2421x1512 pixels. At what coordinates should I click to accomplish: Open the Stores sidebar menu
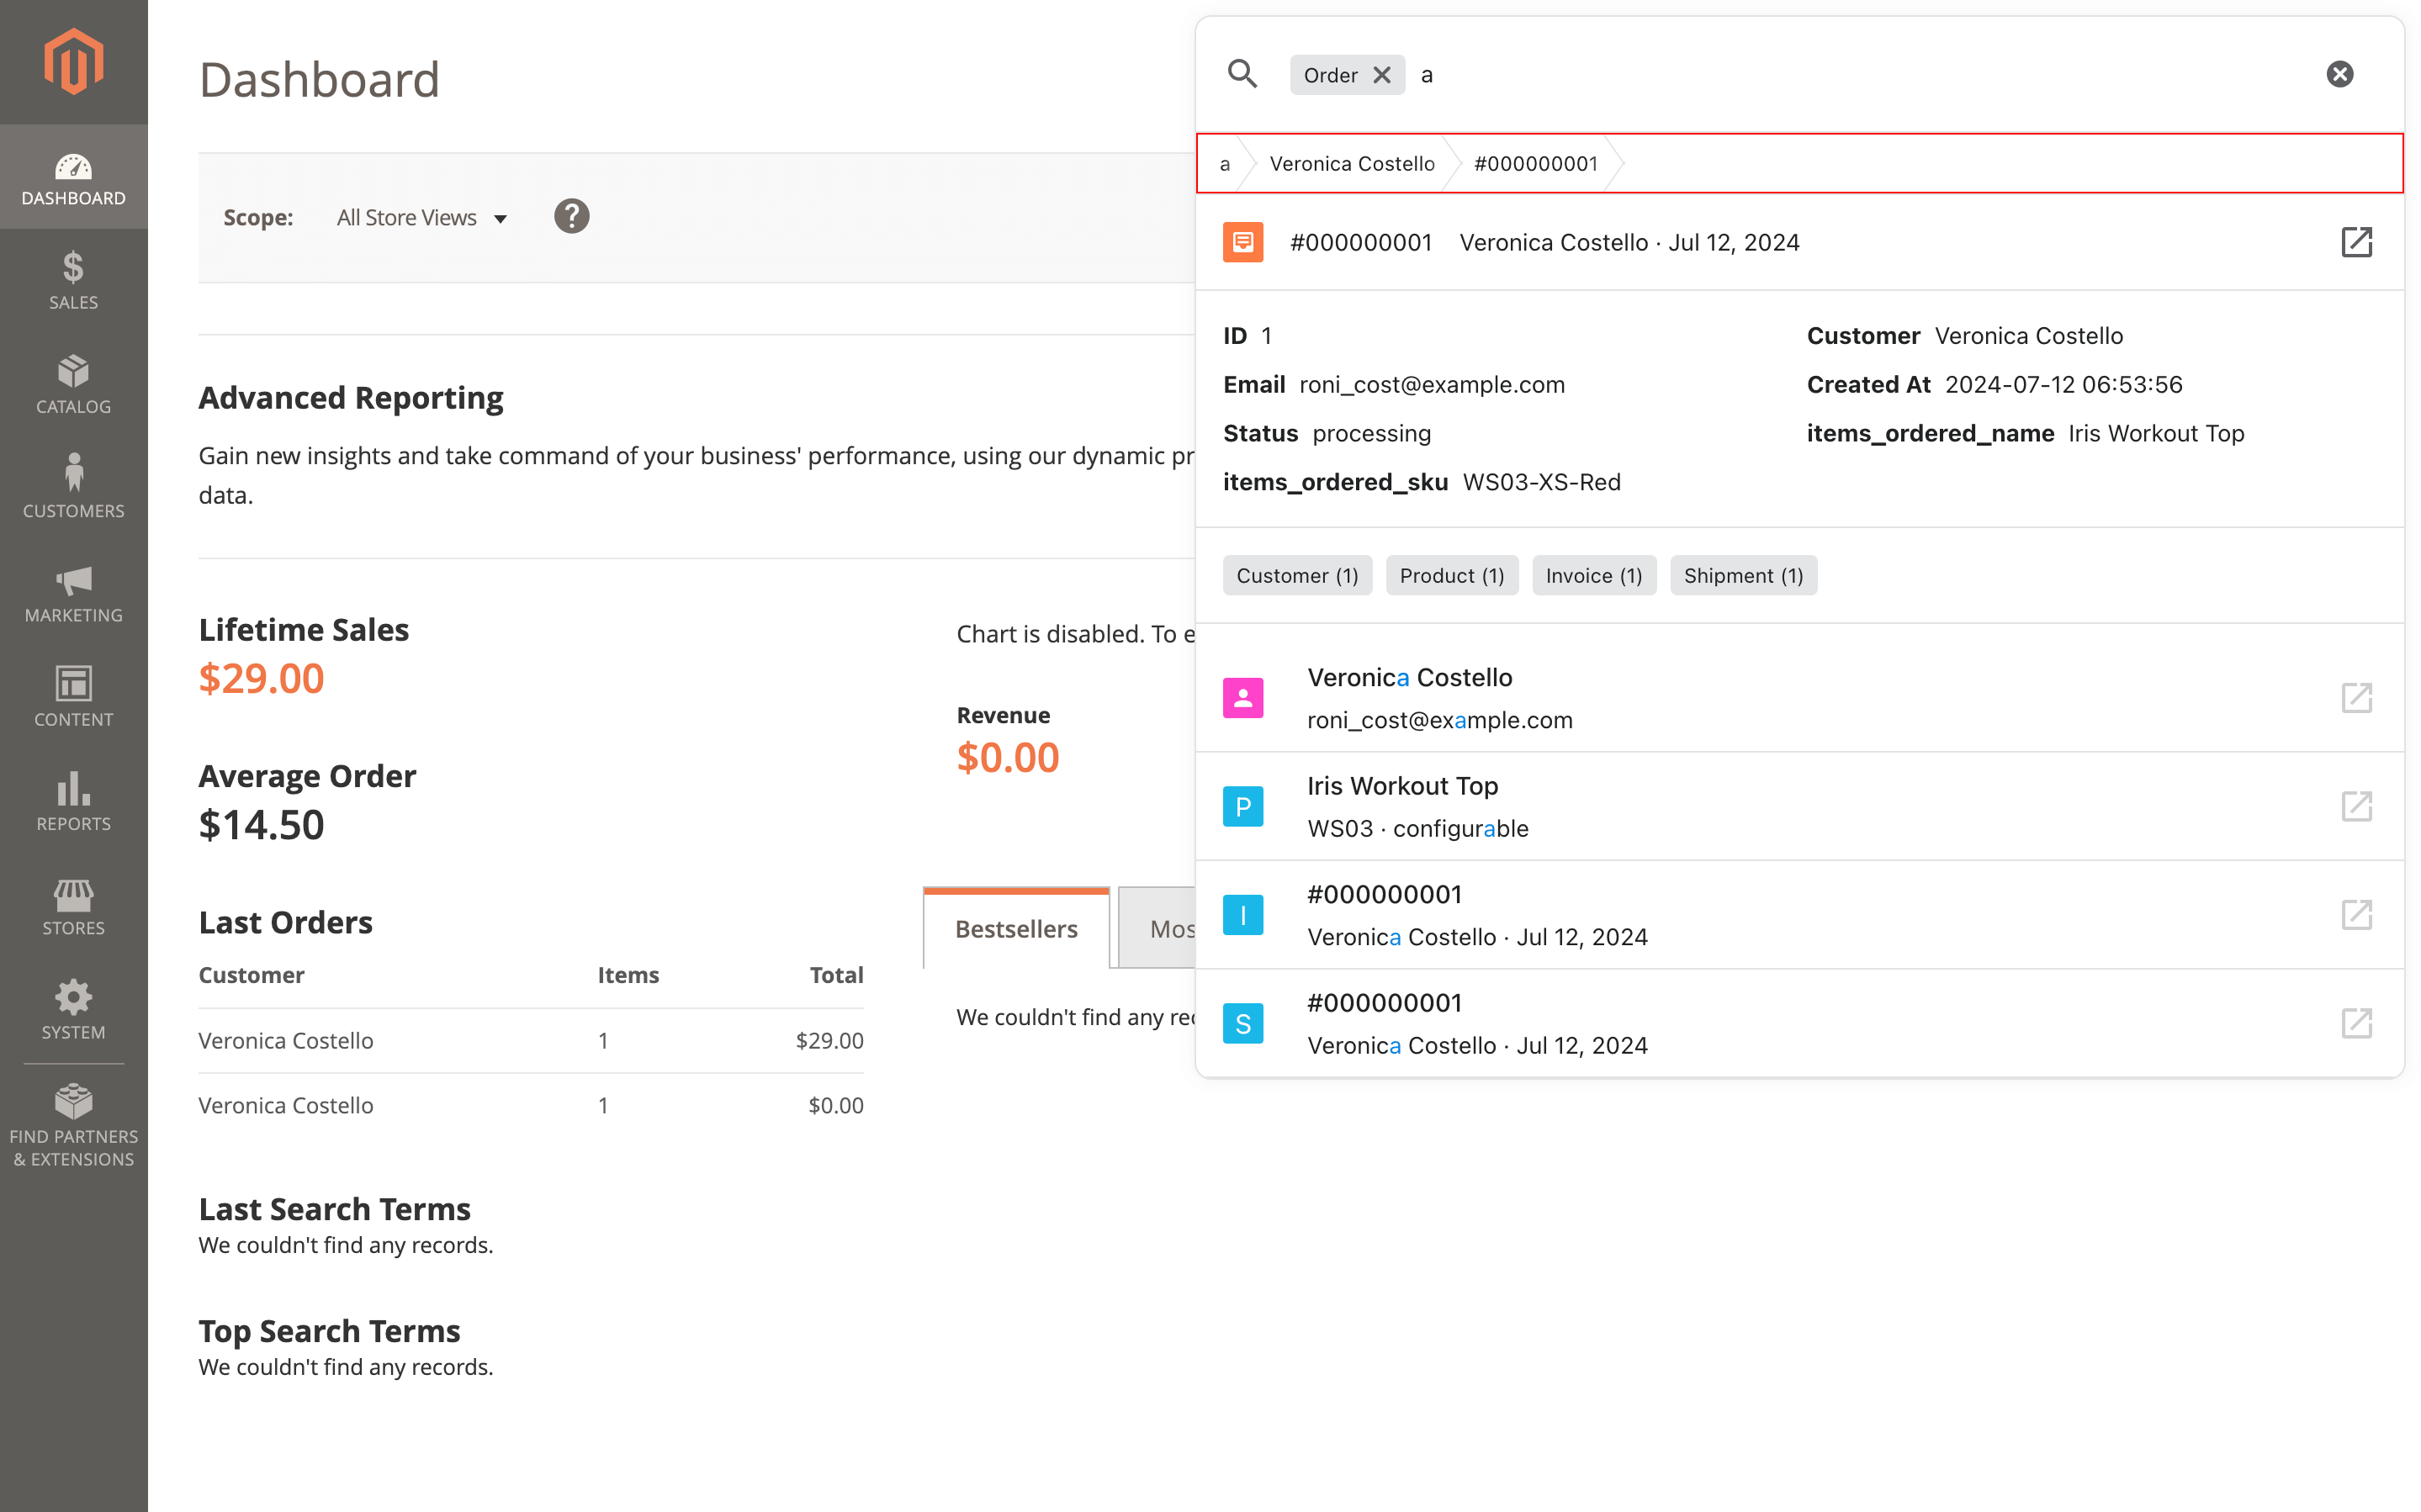pyautogui.click(x=73, y=907)
